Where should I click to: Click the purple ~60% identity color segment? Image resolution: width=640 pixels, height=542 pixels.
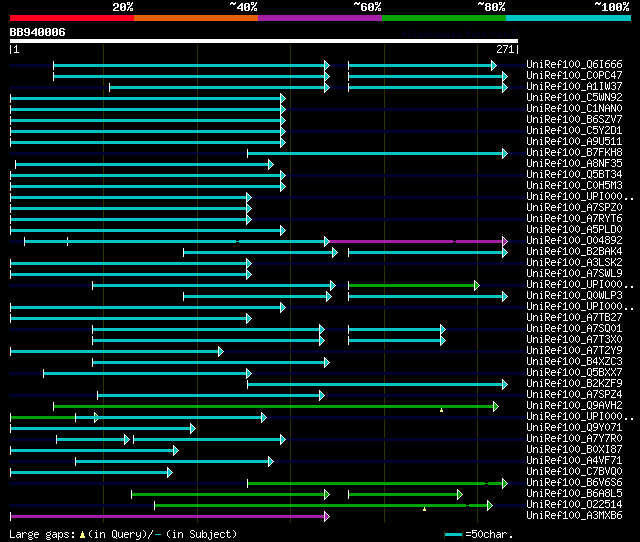[319, 18]
